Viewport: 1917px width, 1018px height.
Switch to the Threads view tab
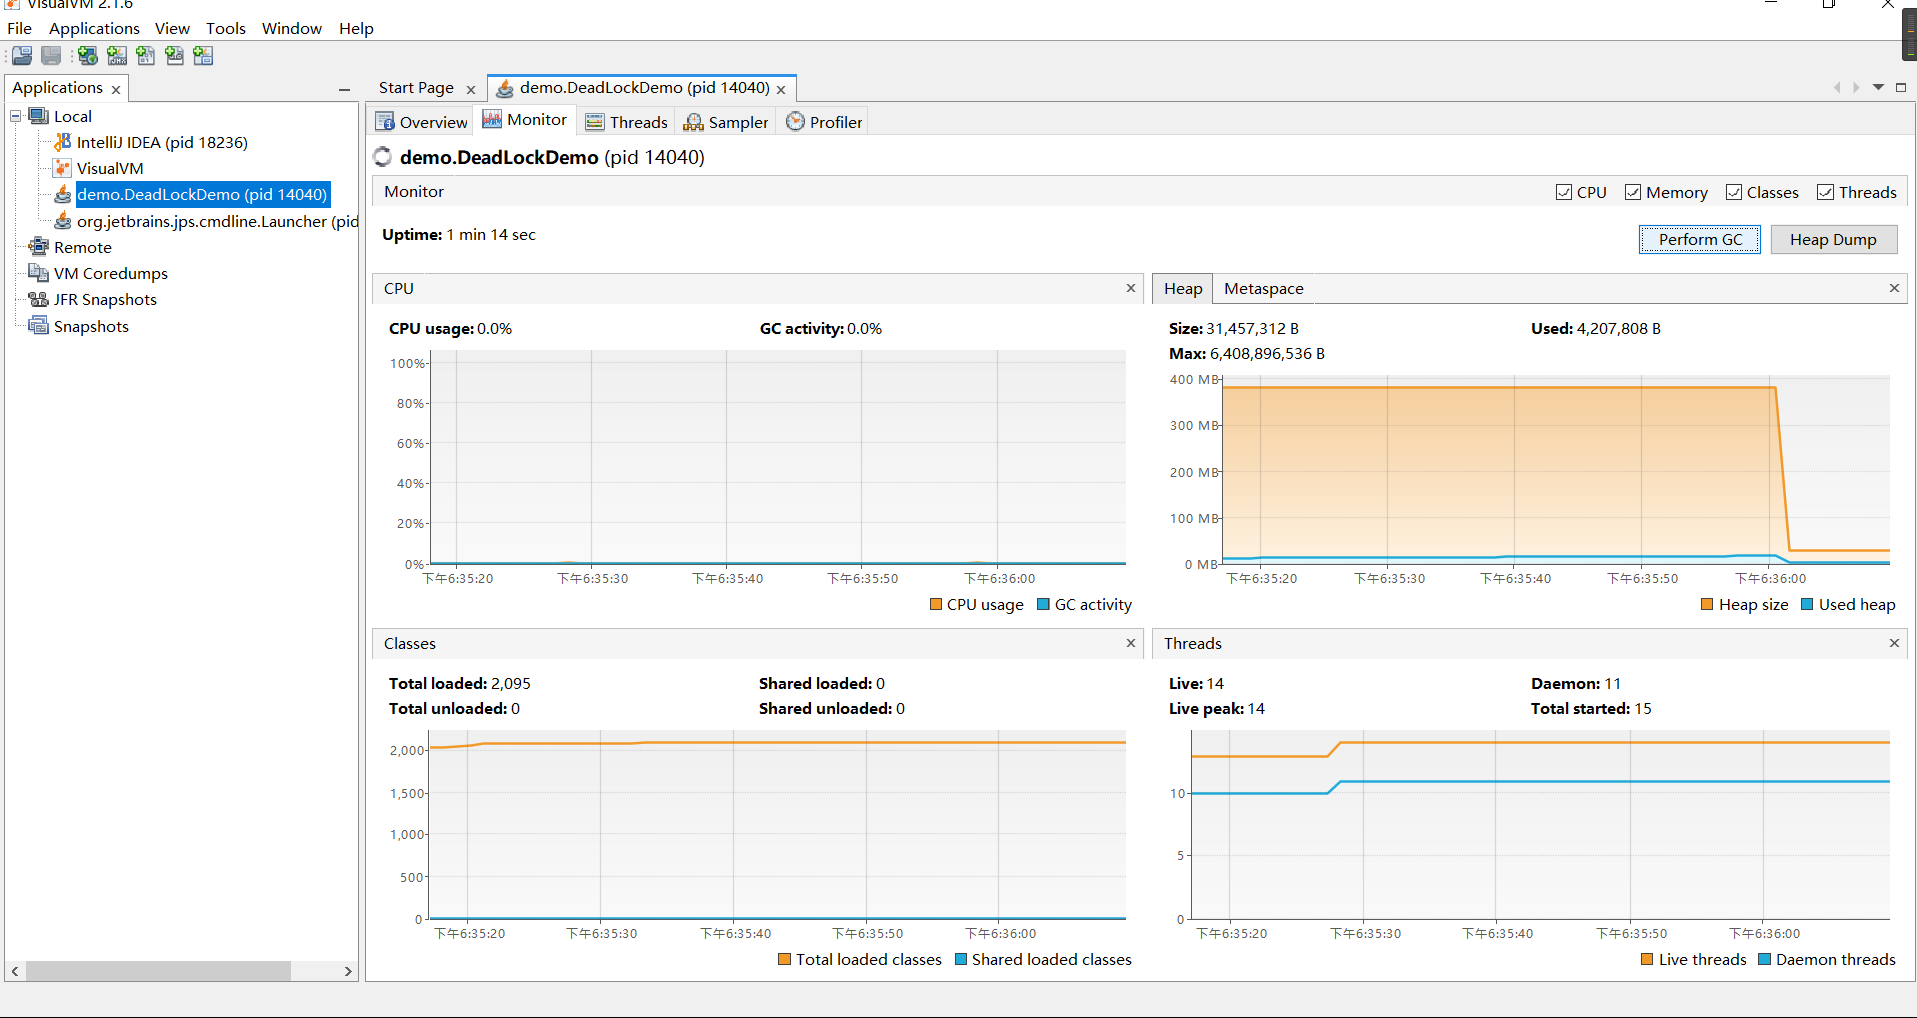(x=626, y=122)
